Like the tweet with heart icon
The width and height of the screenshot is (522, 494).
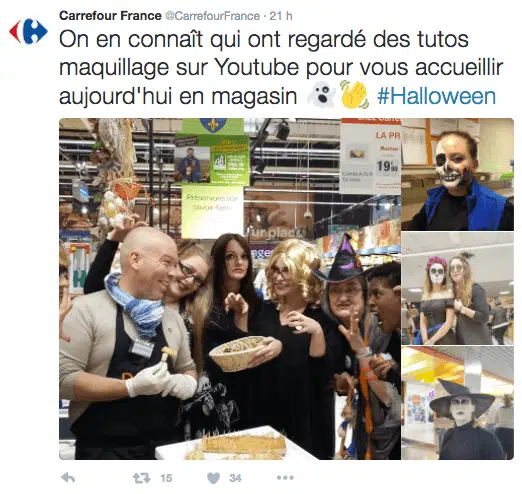coord(213,478)
